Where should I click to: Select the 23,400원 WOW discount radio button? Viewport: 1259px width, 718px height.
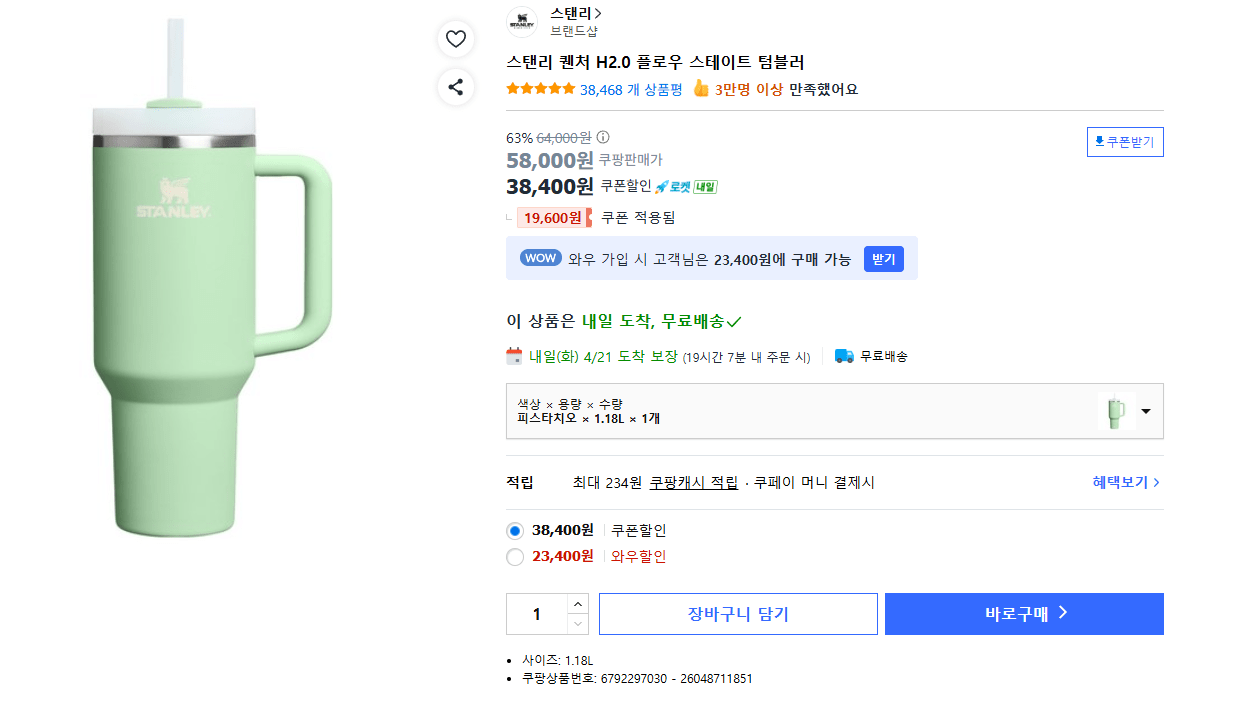pyautogui.click(x=514, y=557)
